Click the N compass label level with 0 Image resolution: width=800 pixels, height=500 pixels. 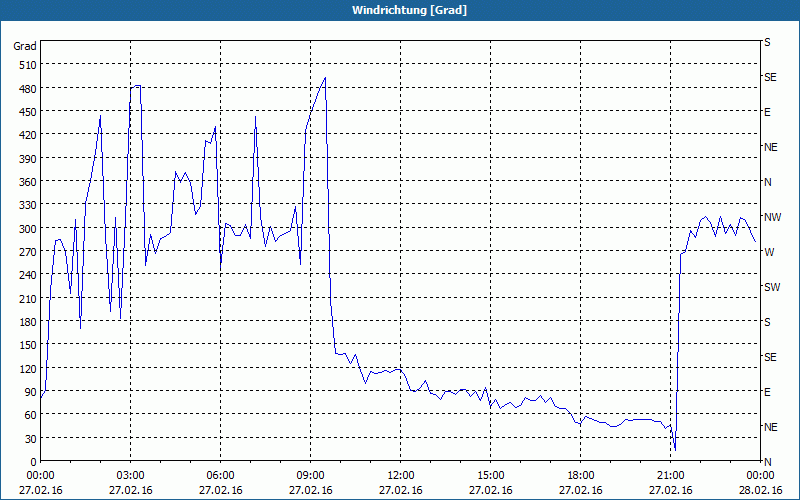tap(767, 462)
